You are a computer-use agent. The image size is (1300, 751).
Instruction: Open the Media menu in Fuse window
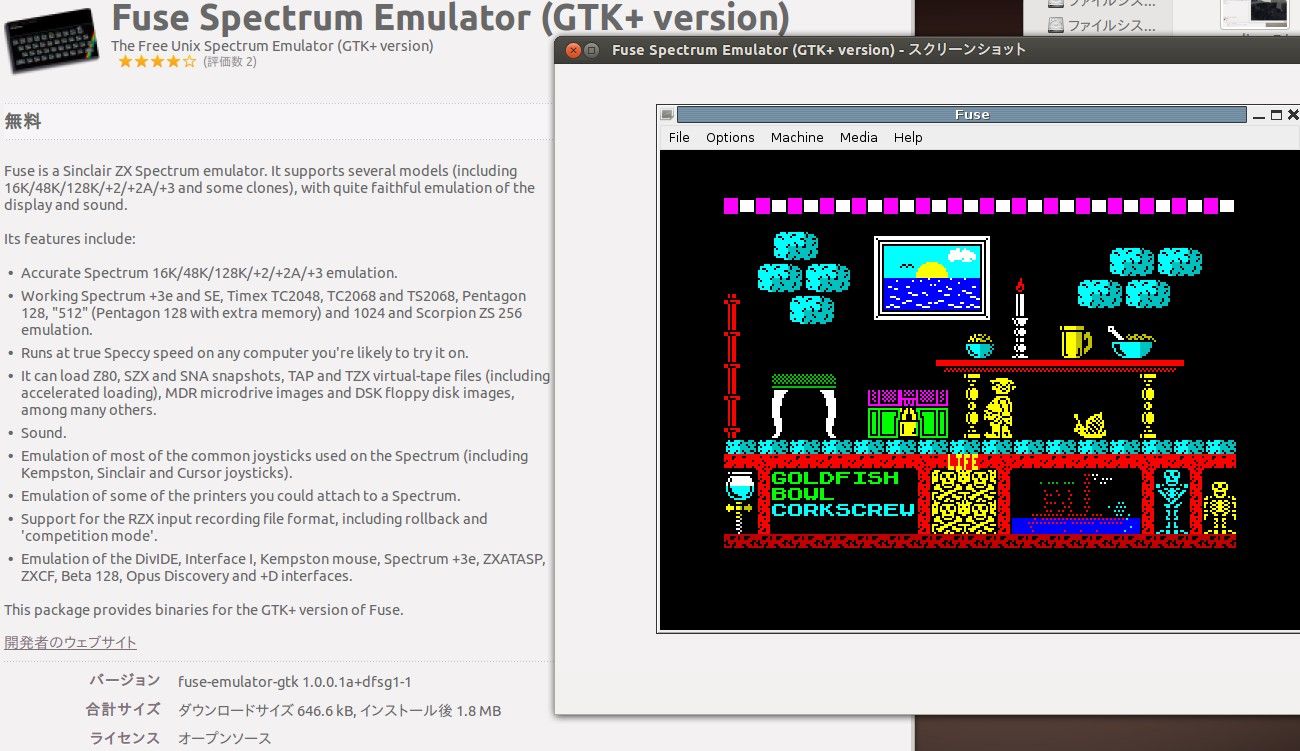click(x=858, y=137)
